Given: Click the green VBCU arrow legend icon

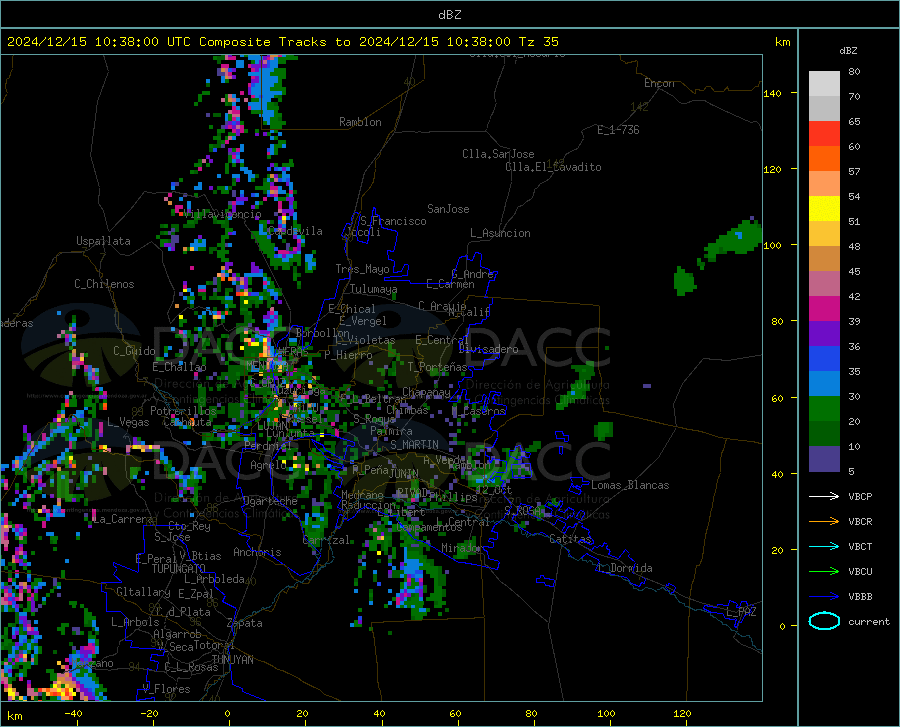Looking at the screenshot, I should 824,572.
